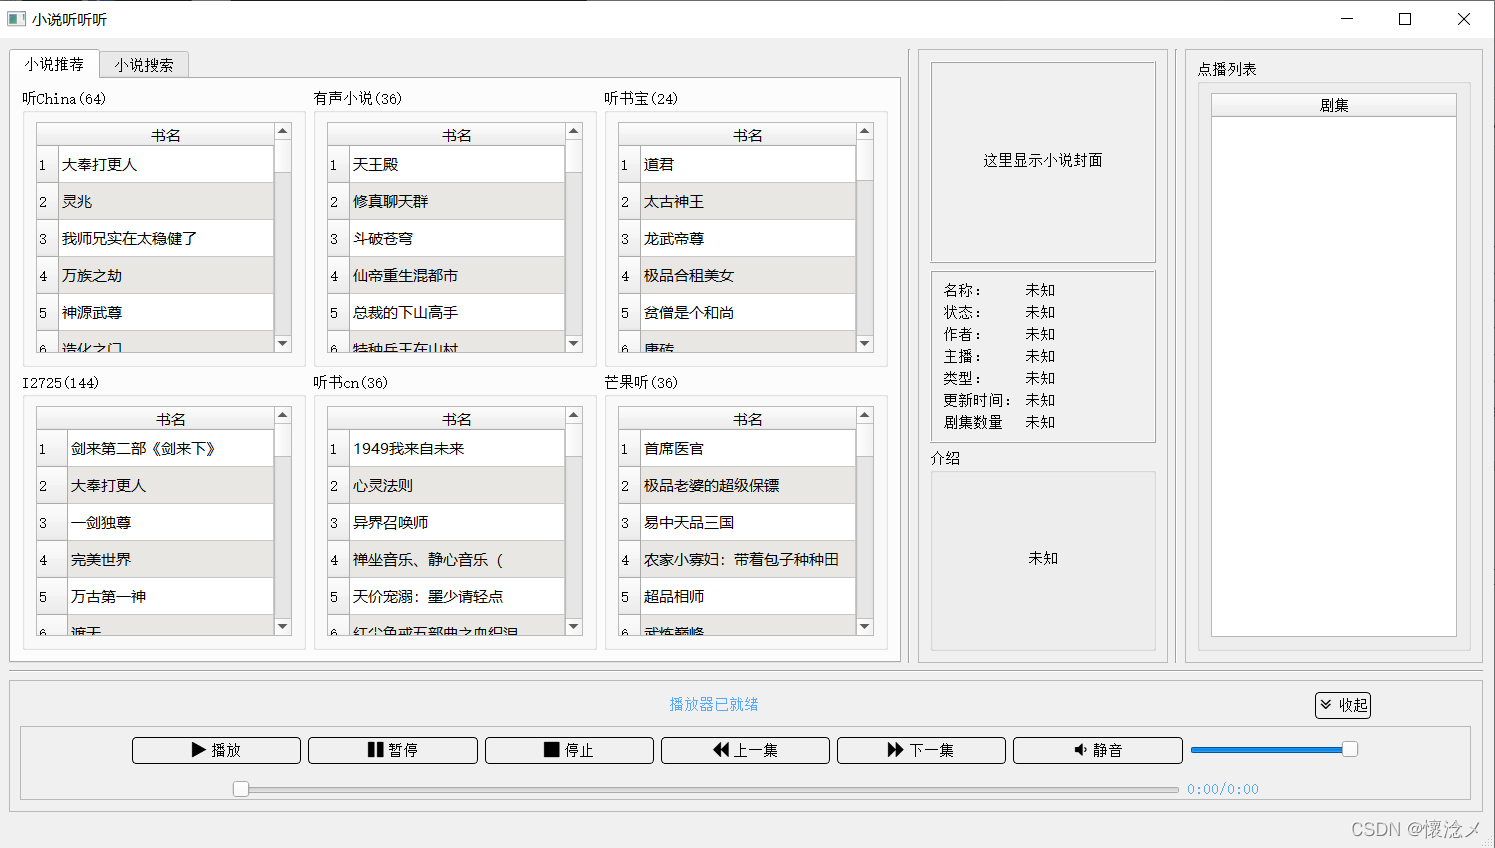Select 超品相师 novel

[x=748, y=596]
